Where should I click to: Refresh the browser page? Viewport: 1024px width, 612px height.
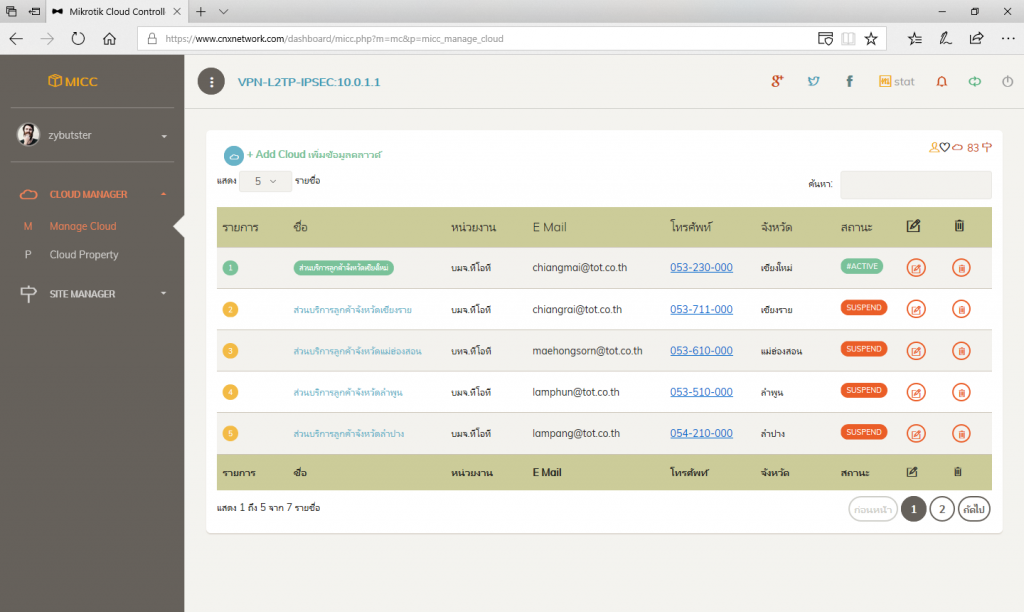[78, 39]
